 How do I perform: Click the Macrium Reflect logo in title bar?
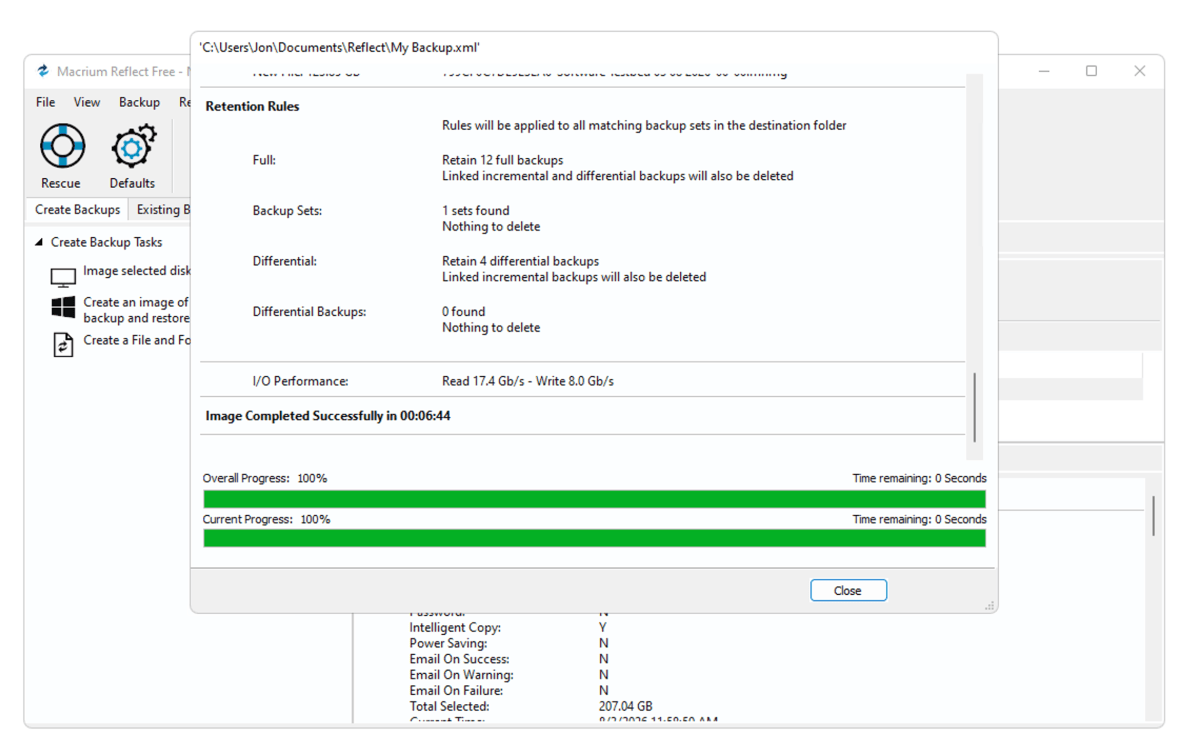click(44, 71)
